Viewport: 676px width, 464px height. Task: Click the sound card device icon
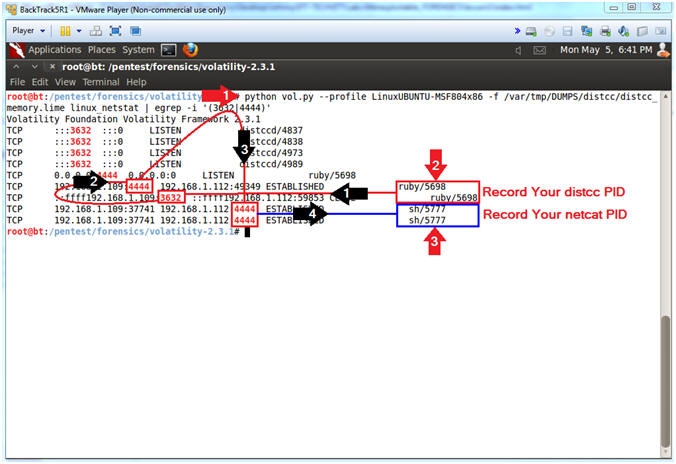coord(623,31)
